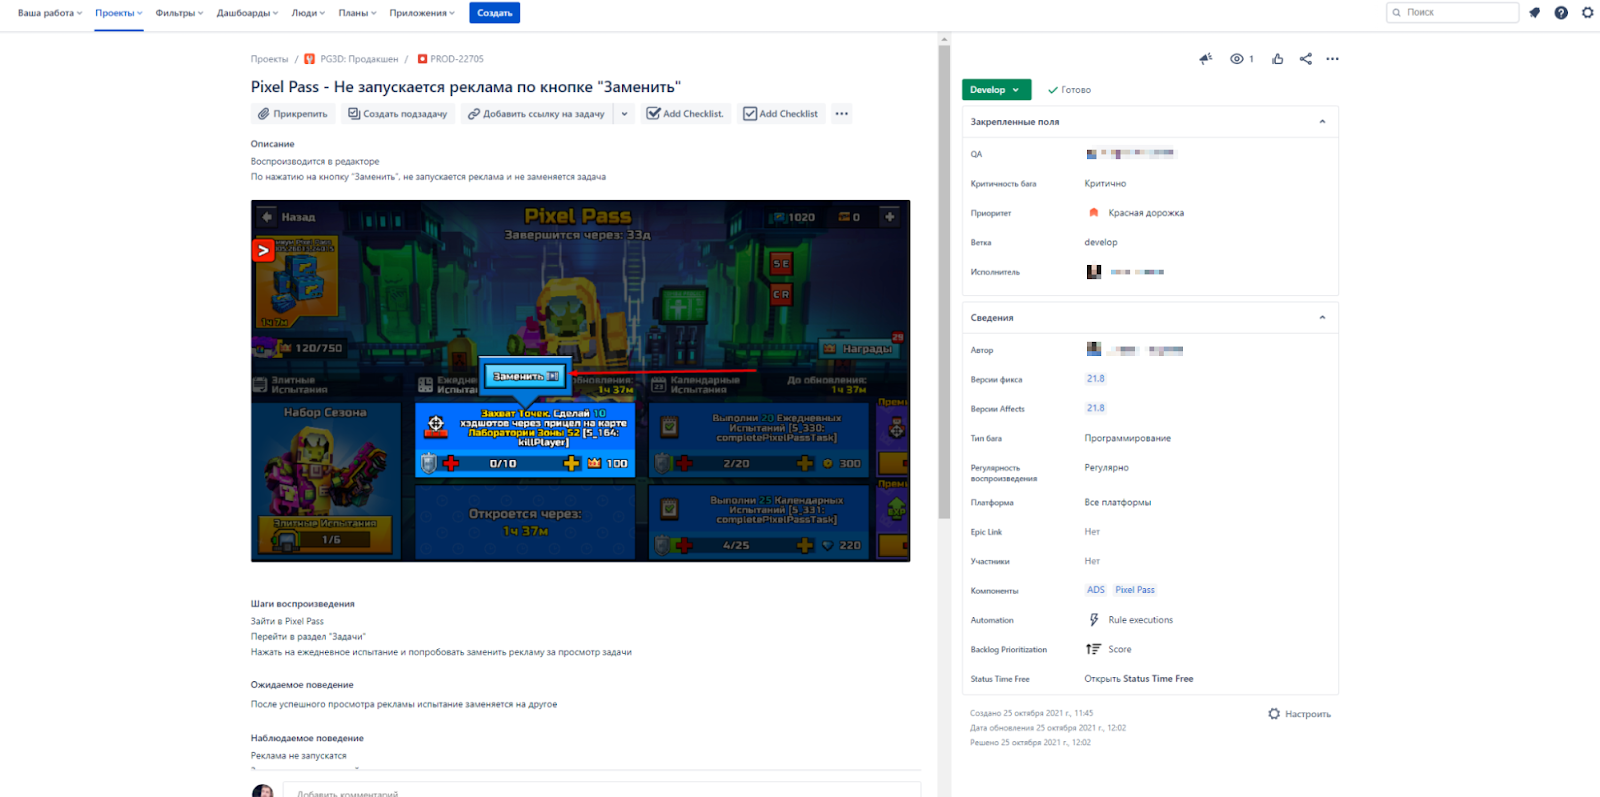Image resolution: width=1600 pixels, height=797 pixels.
Task: Open the notifications bell icon
Action: click(1534, 13)
